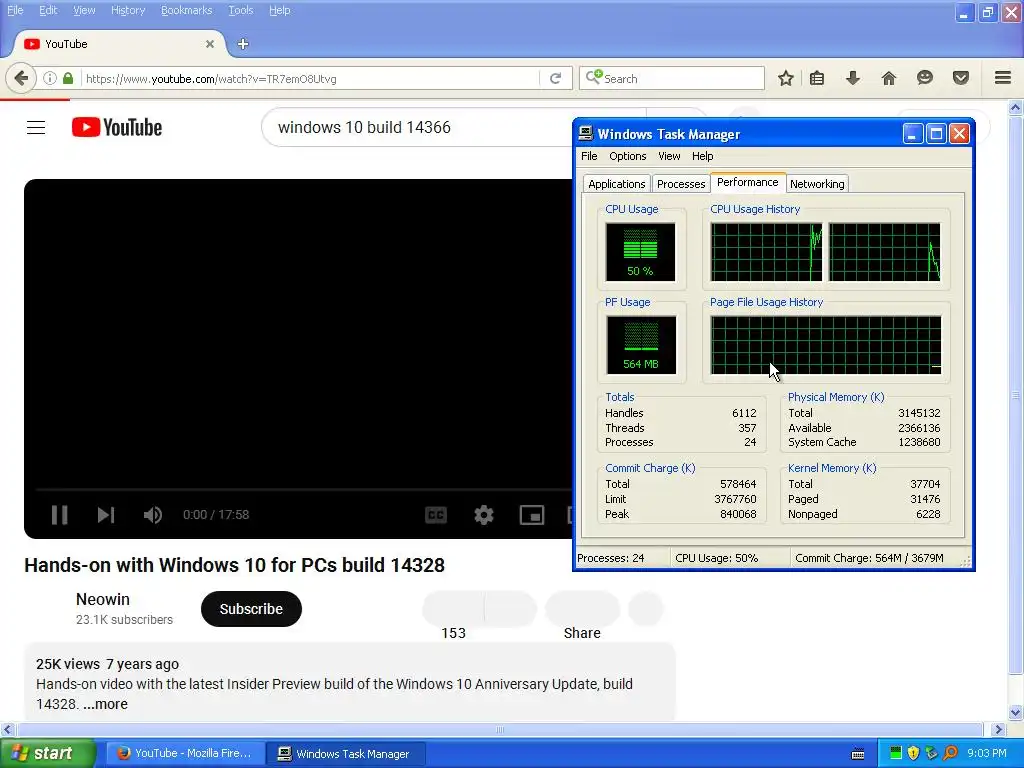This screenshot has height=768, width=1024.
Task: Skip to next video
Action: tap(106, 515)
